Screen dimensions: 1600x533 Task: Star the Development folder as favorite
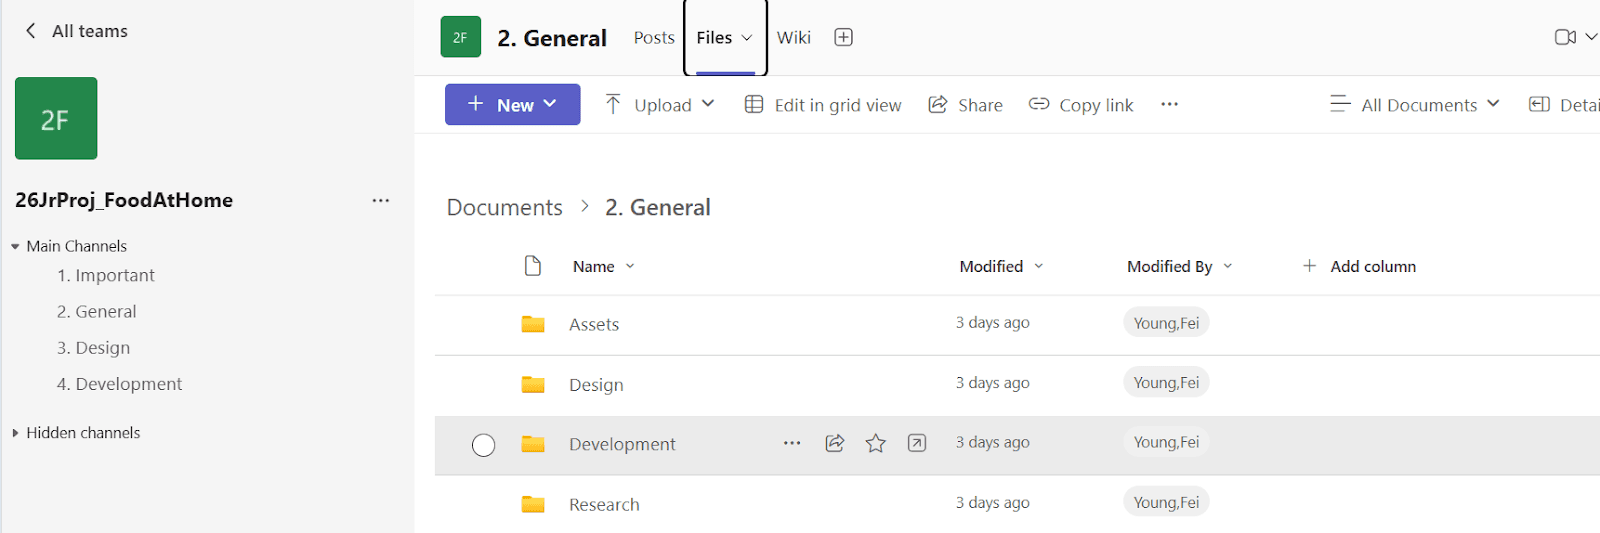[x=876, y=443]
